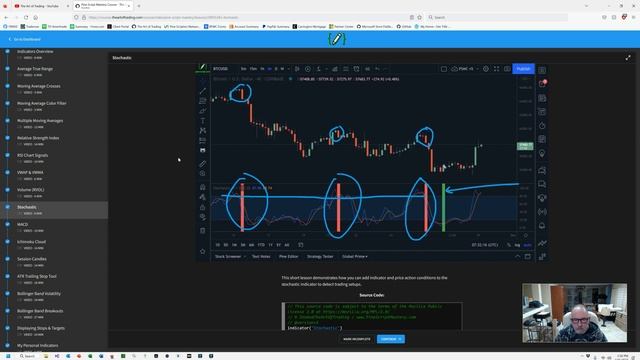Select the patterns tool in chart toolbar

click(203, 130)
